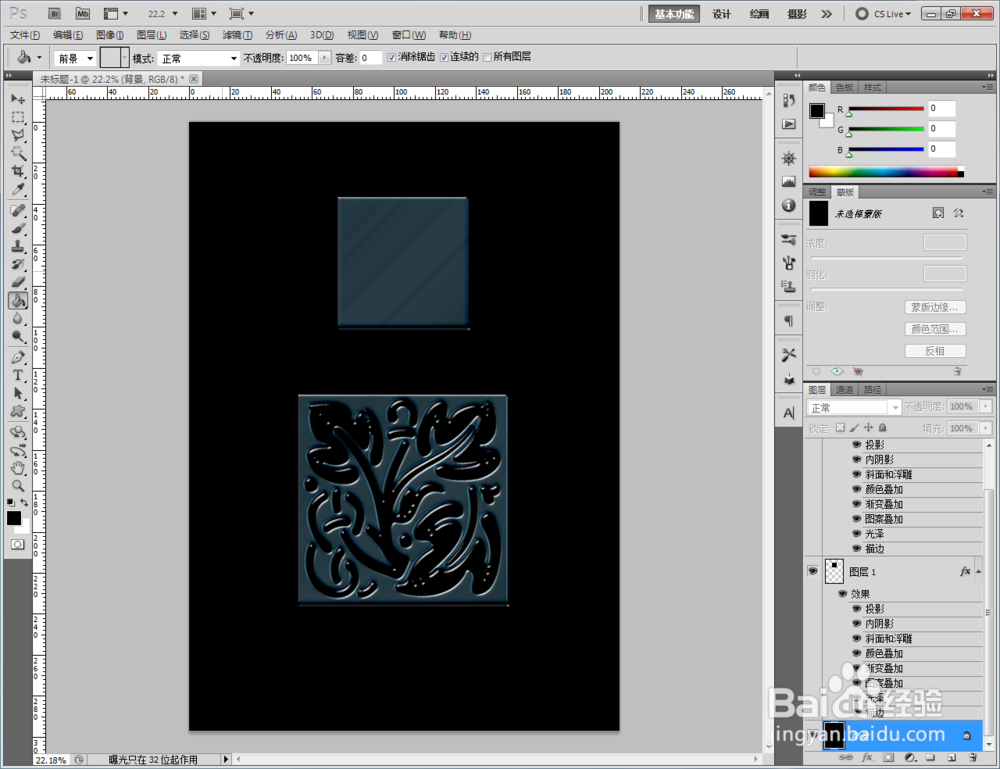Open the 文件 menu

pyautogui.click(x=25, y=35)
